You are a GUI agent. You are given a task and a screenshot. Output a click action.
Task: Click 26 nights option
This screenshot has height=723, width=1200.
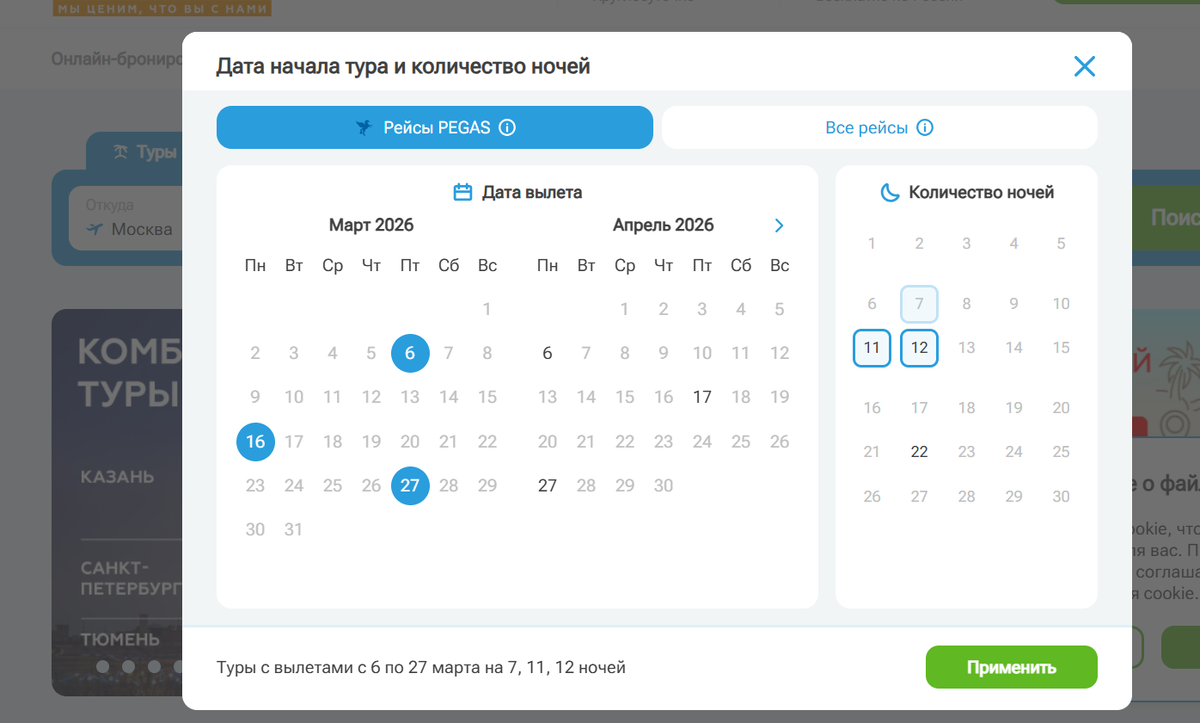[872, 496]
